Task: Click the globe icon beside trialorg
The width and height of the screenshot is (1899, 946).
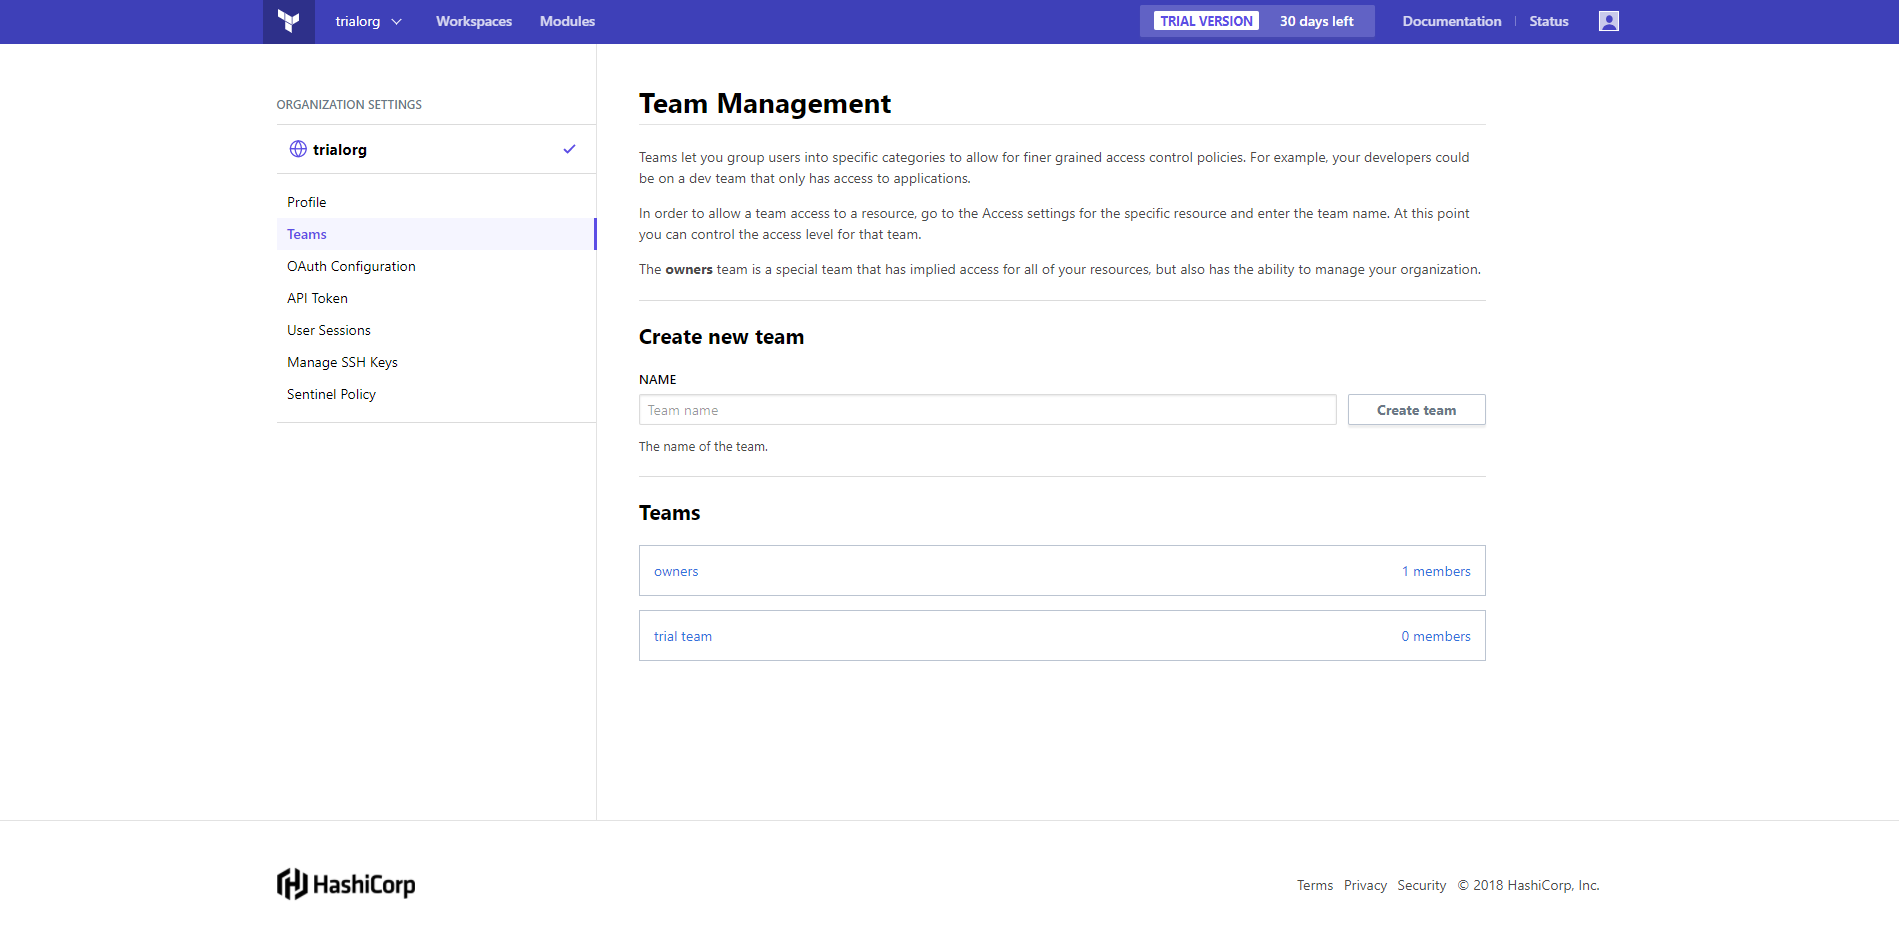Action: click(x=298, y=149)
